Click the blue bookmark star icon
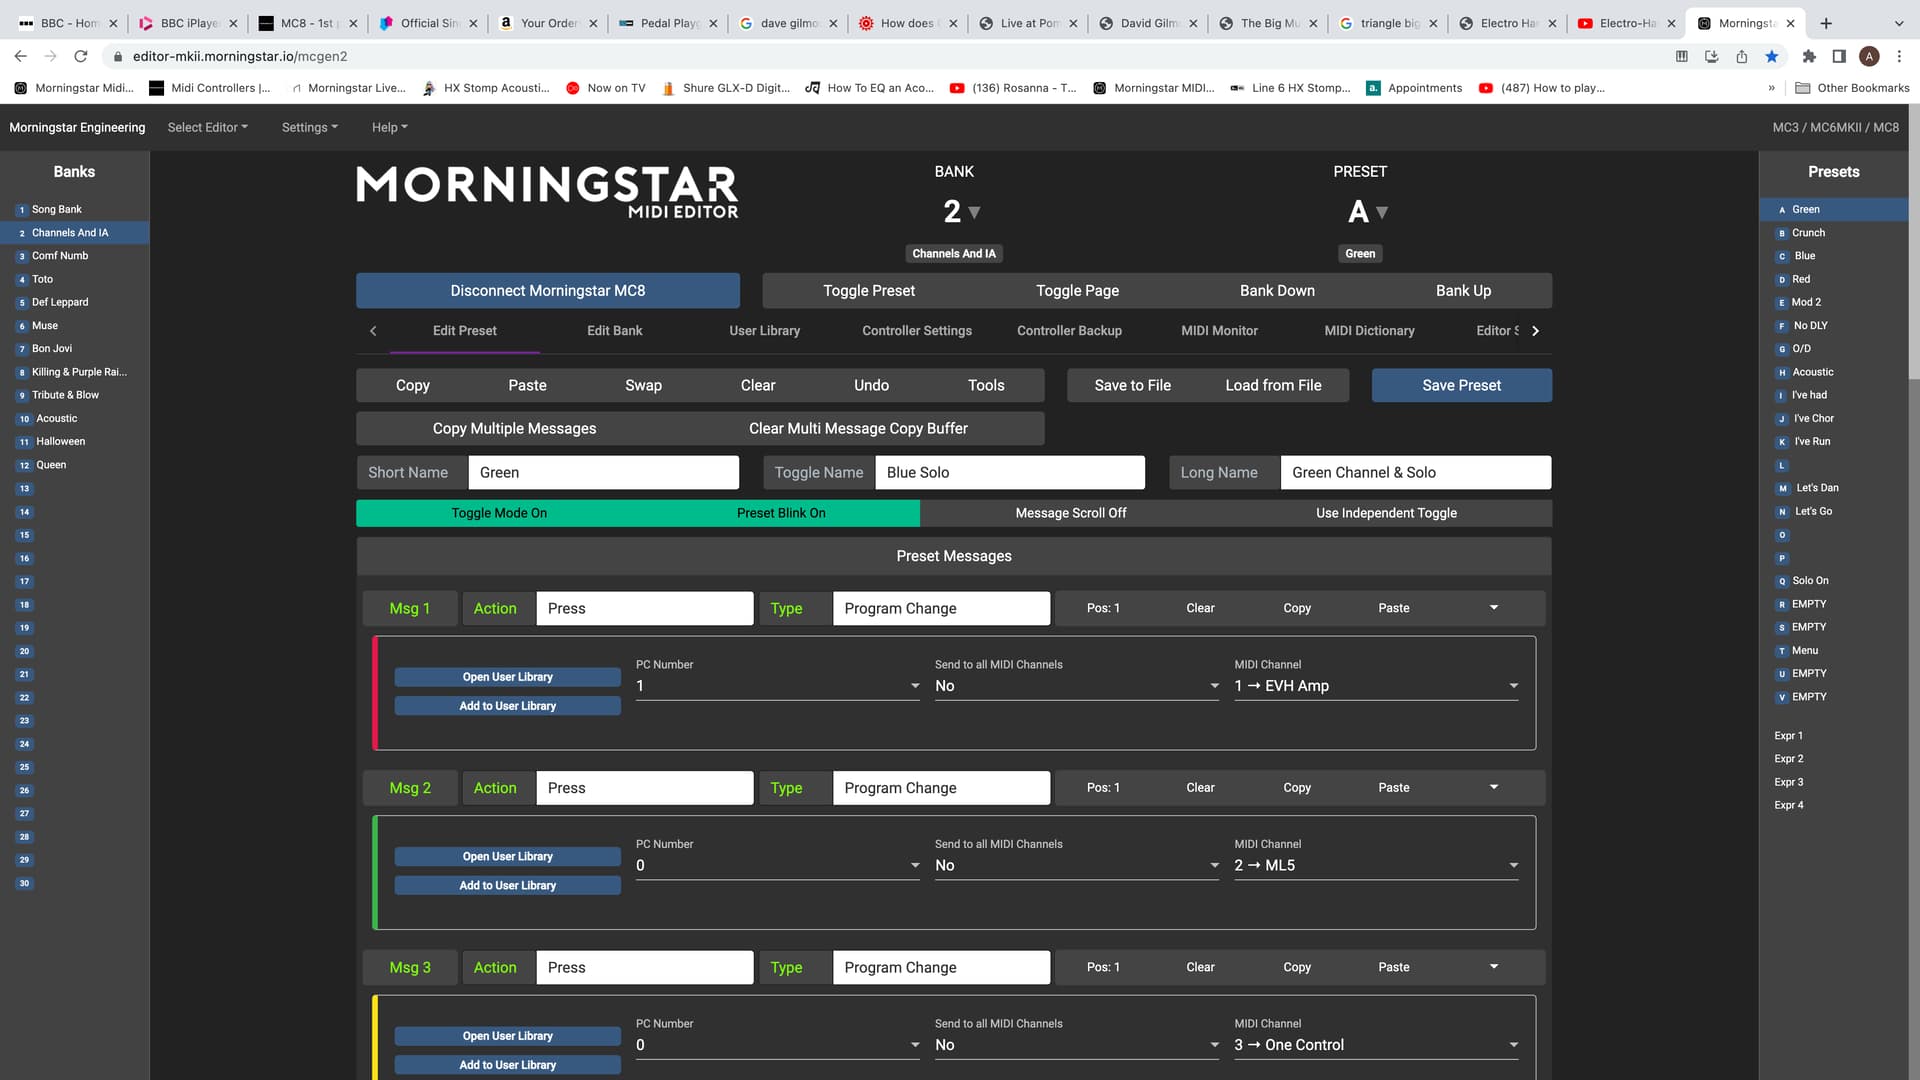1920x1080 pixels. (x=1771, y=56)
